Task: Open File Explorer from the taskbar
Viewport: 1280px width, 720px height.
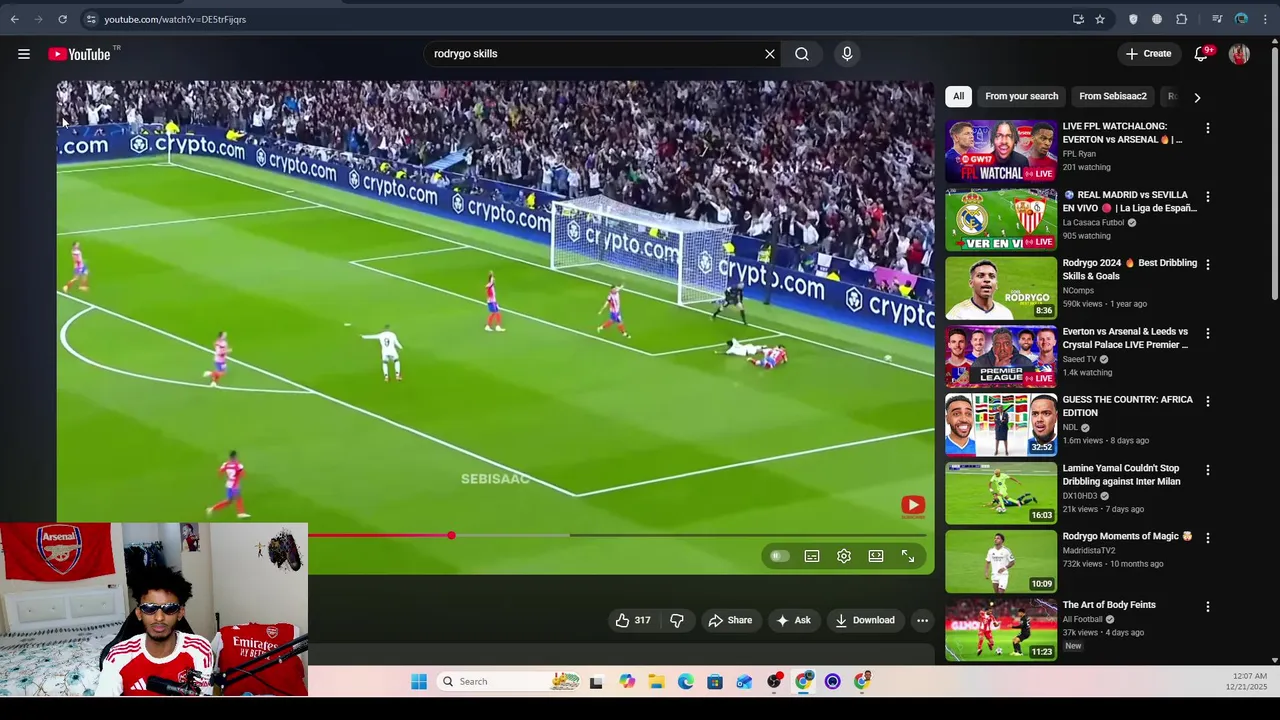Action: pos(656,682)
